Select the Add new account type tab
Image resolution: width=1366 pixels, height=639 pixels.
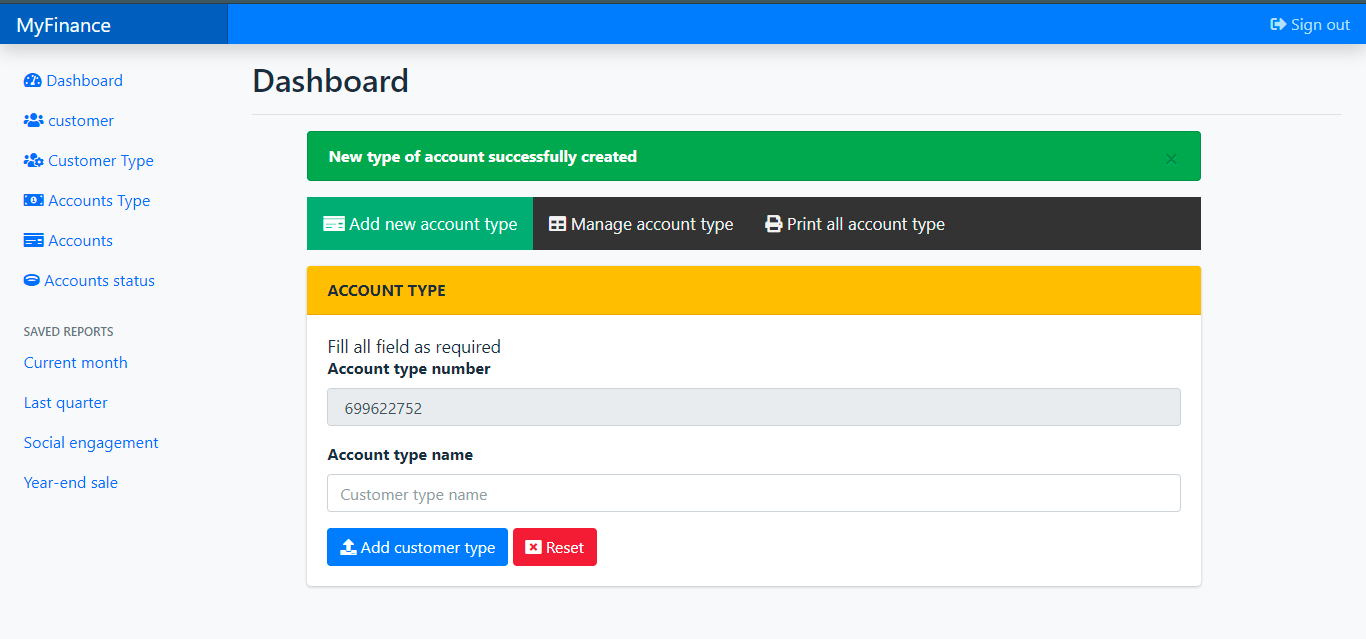click(x=419, y=223)
